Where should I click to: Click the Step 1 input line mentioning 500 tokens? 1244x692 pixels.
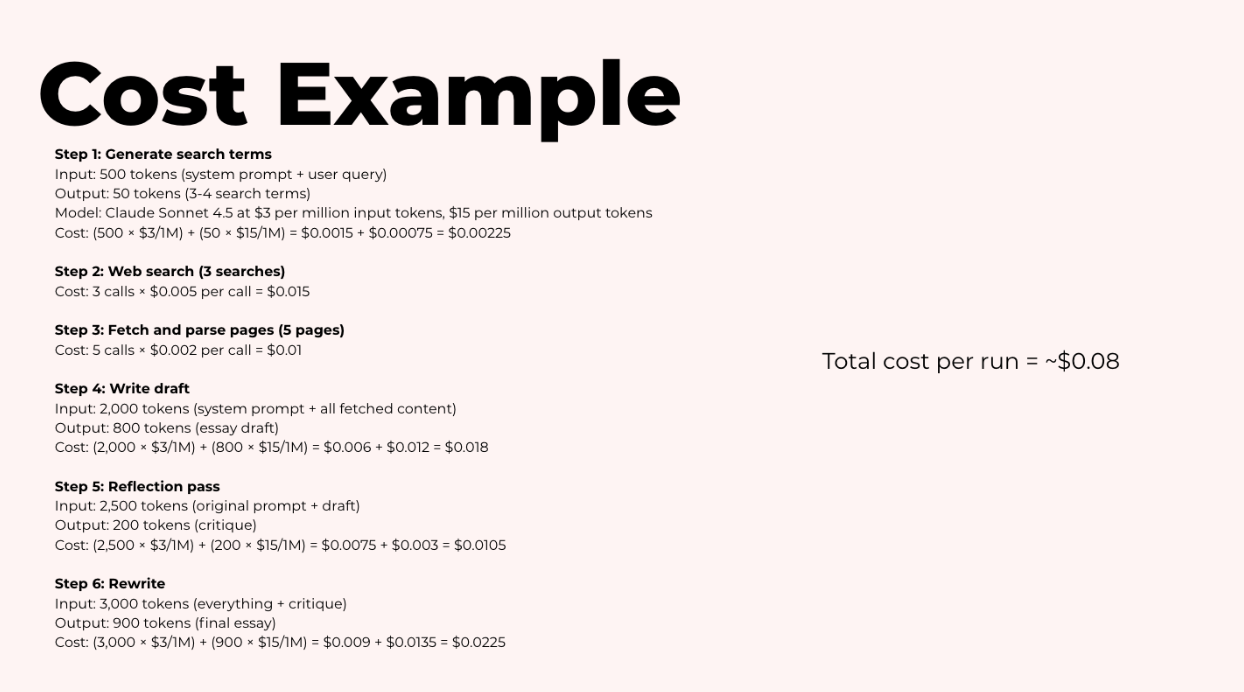point(220,174)
